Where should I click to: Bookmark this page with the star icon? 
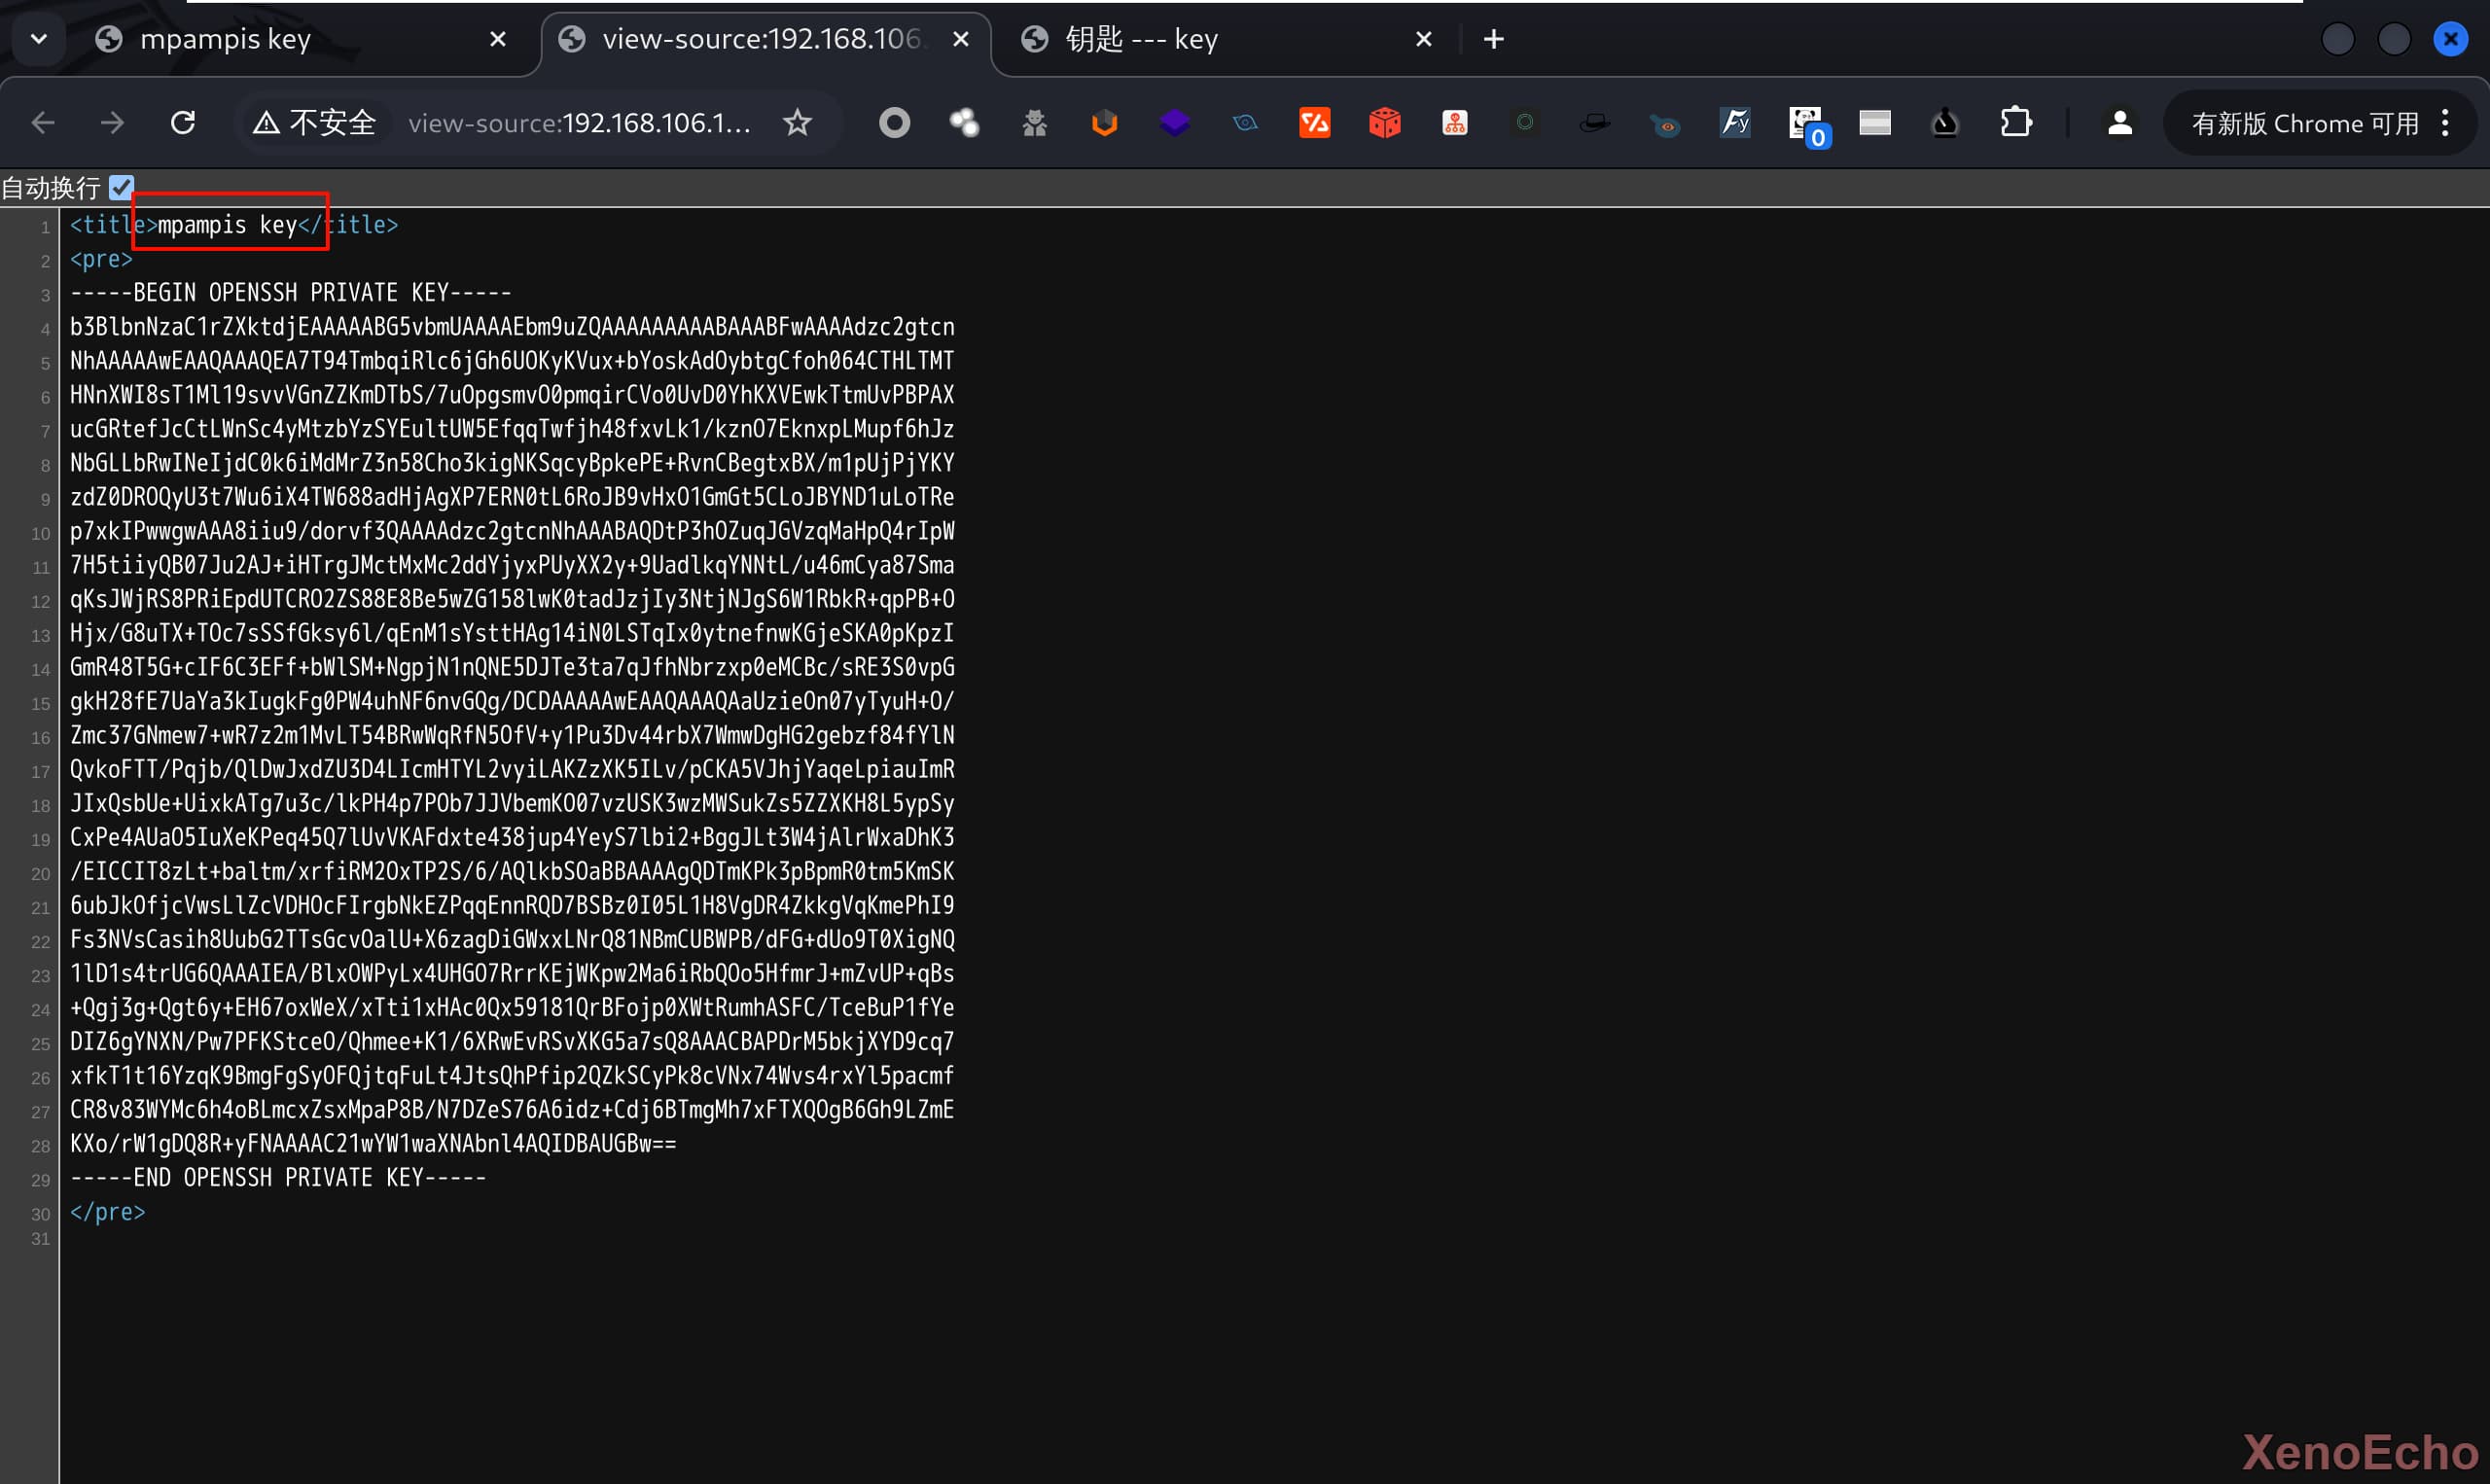point(797,123)
